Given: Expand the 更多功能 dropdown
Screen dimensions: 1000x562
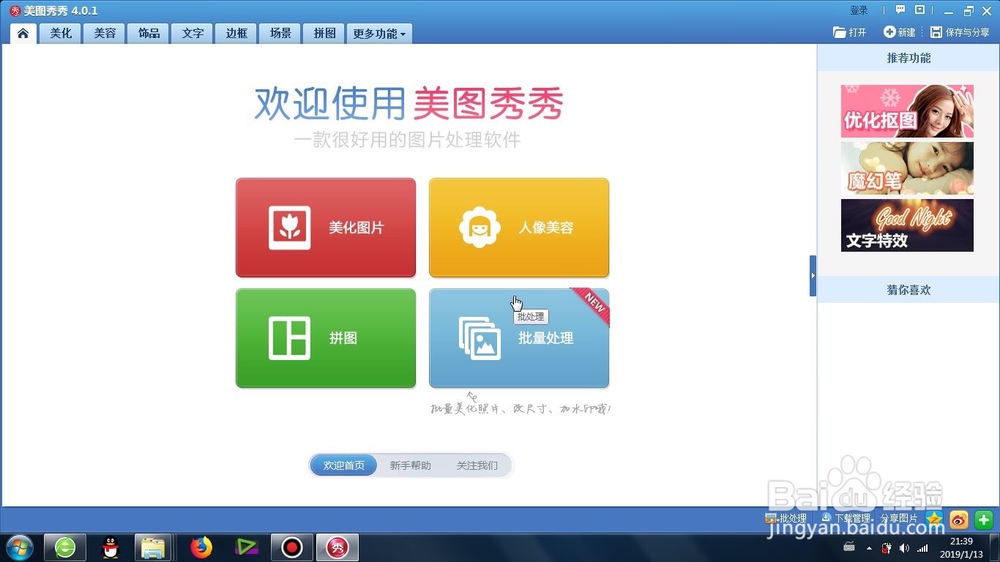Looking at the screenshot, I should point(379,33).
